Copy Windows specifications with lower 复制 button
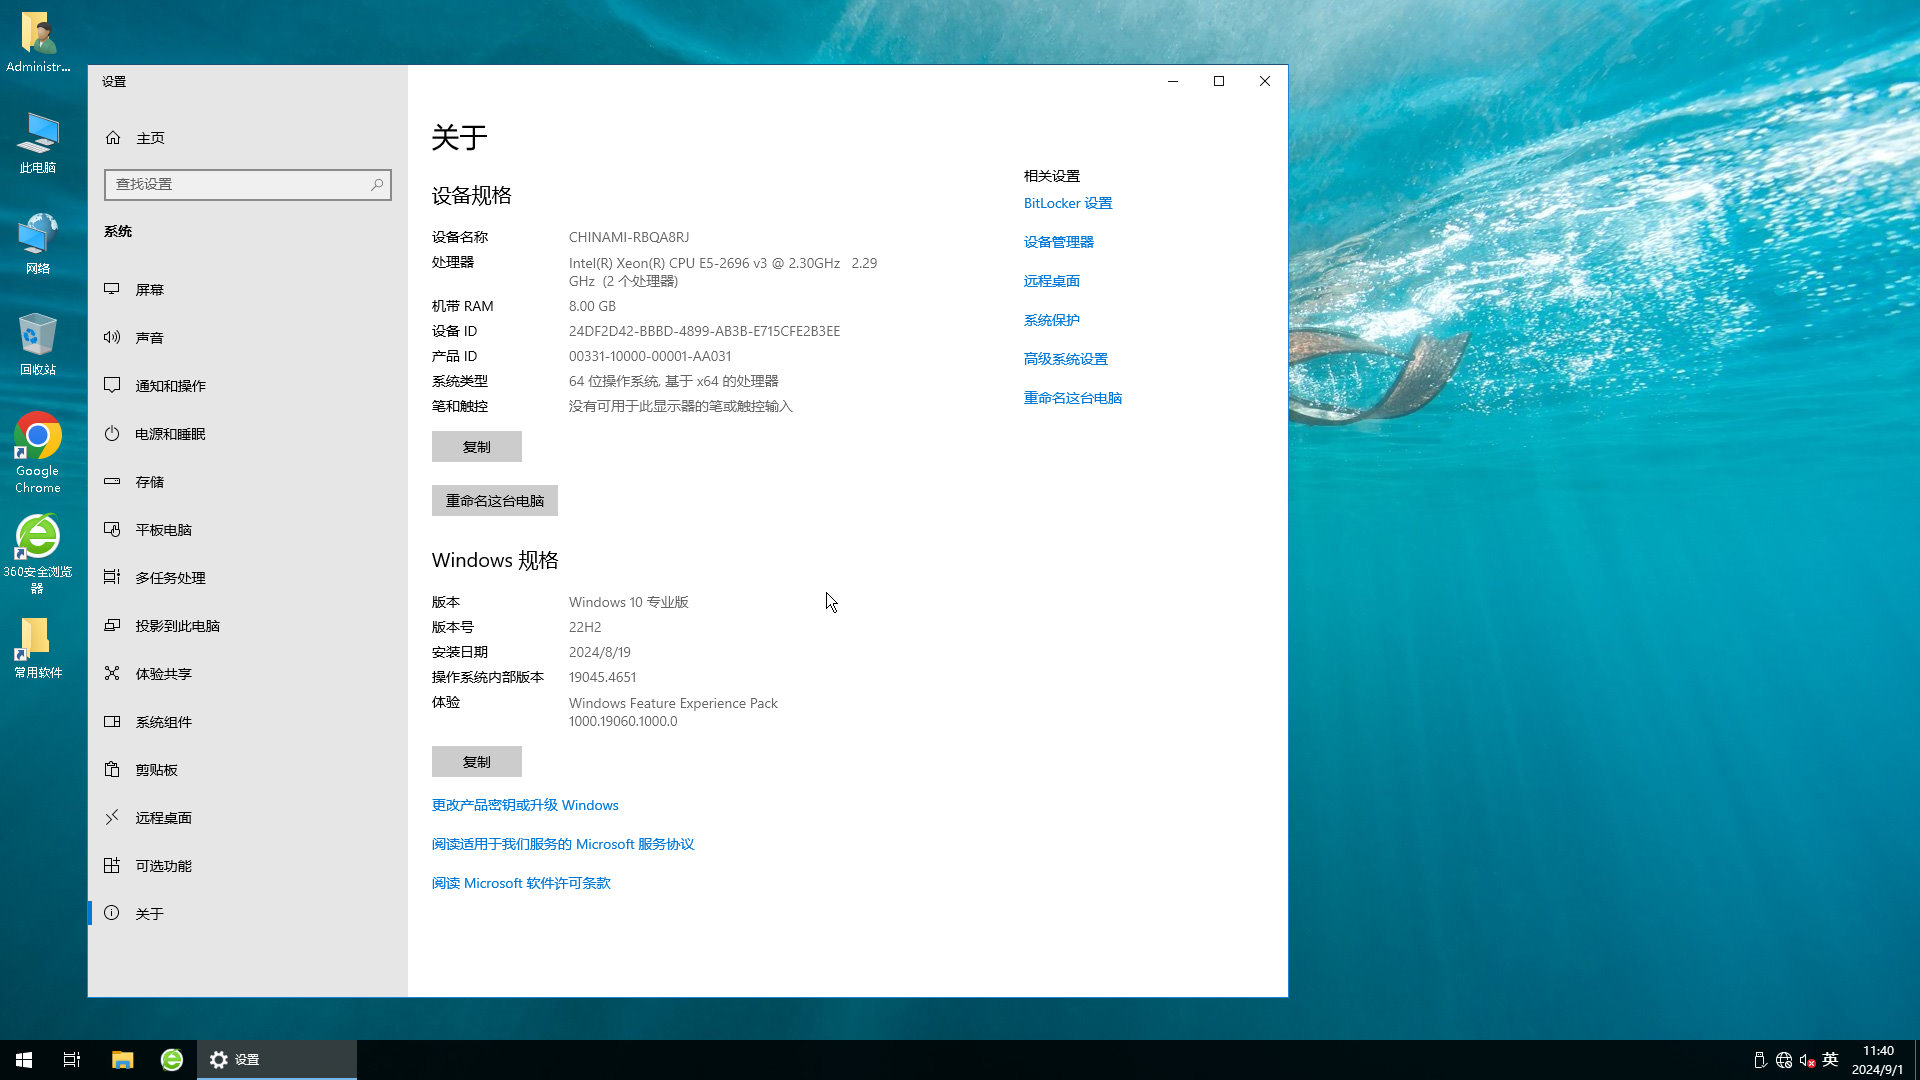Screen dimensions: 1920x1080 [477, 762]
